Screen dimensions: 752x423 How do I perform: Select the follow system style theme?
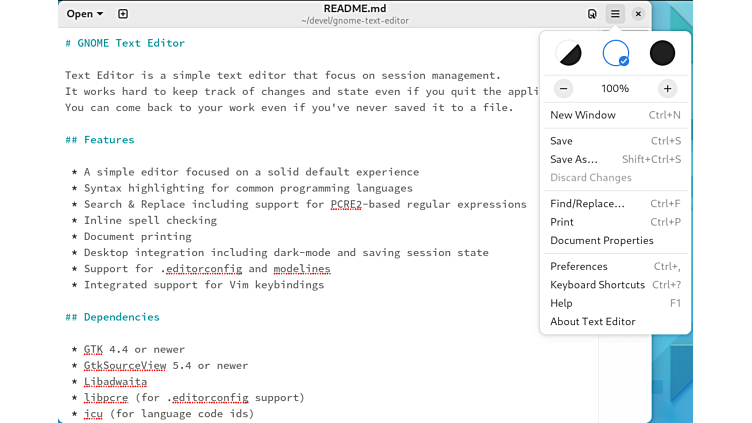click(x=569, y=53)
